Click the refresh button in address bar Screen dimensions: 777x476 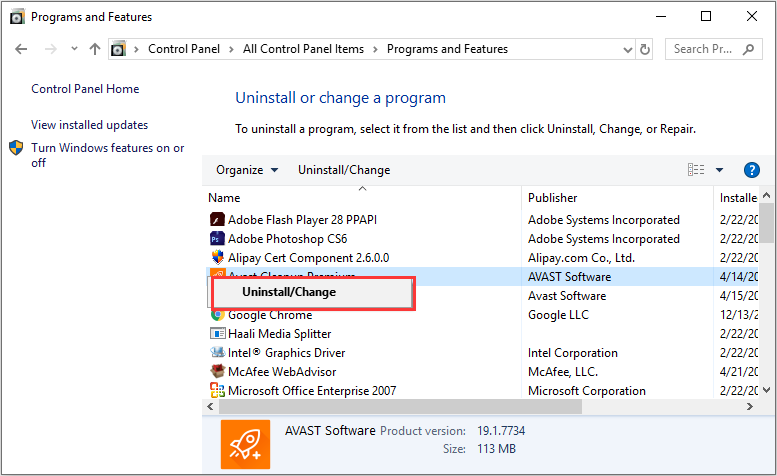pyautogui.click(x=644, y=49)
